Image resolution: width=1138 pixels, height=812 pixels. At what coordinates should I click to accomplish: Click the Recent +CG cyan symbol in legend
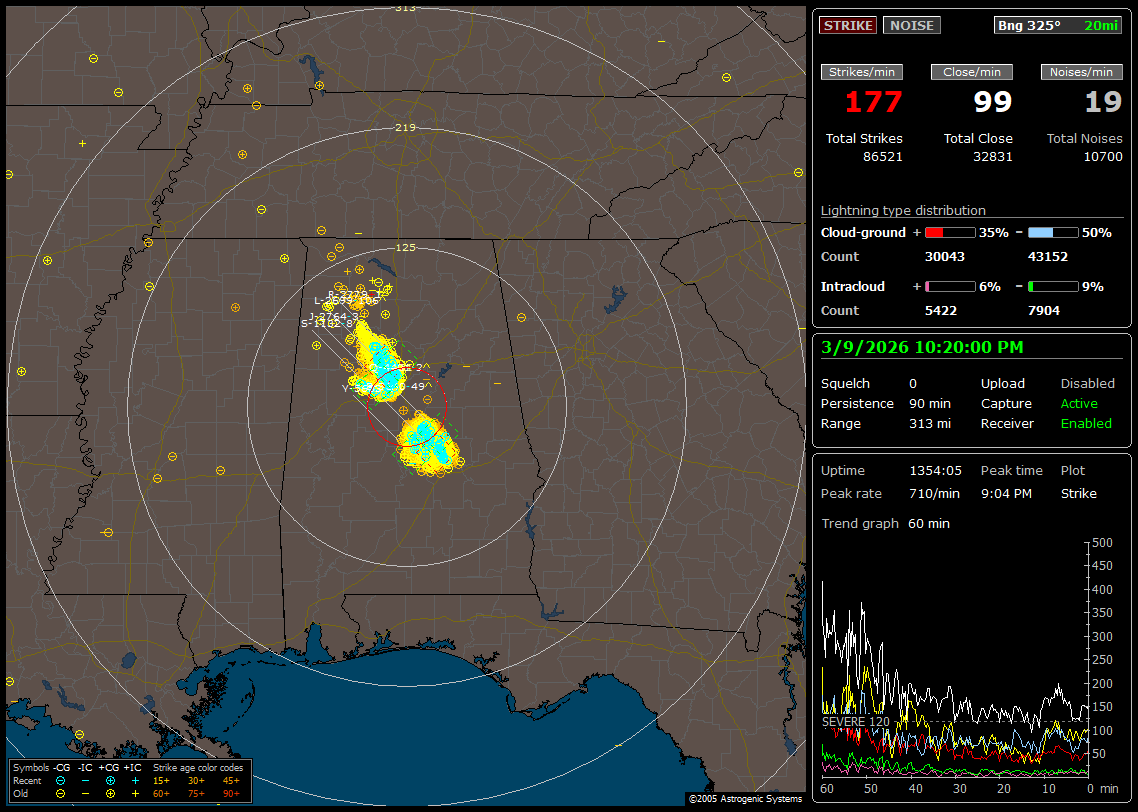click(x=110, y=780)
